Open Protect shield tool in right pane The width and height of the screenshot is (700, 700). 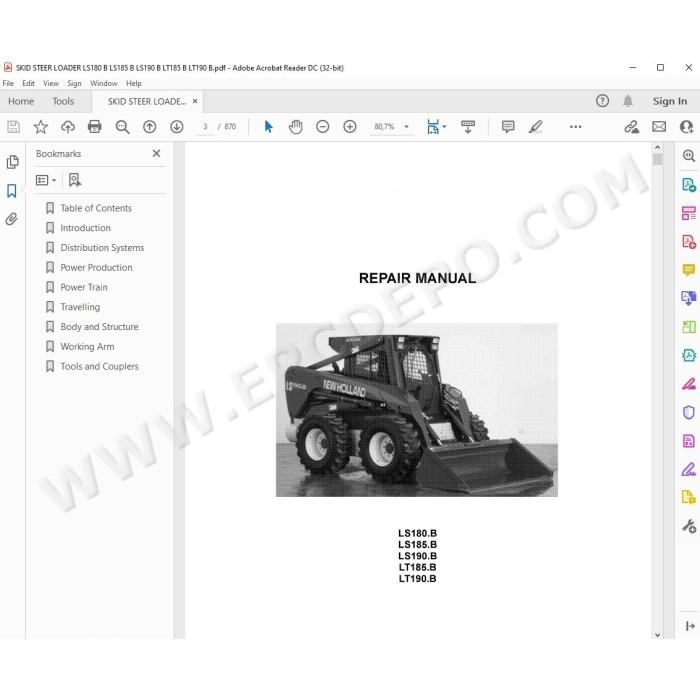pos(689,412)
